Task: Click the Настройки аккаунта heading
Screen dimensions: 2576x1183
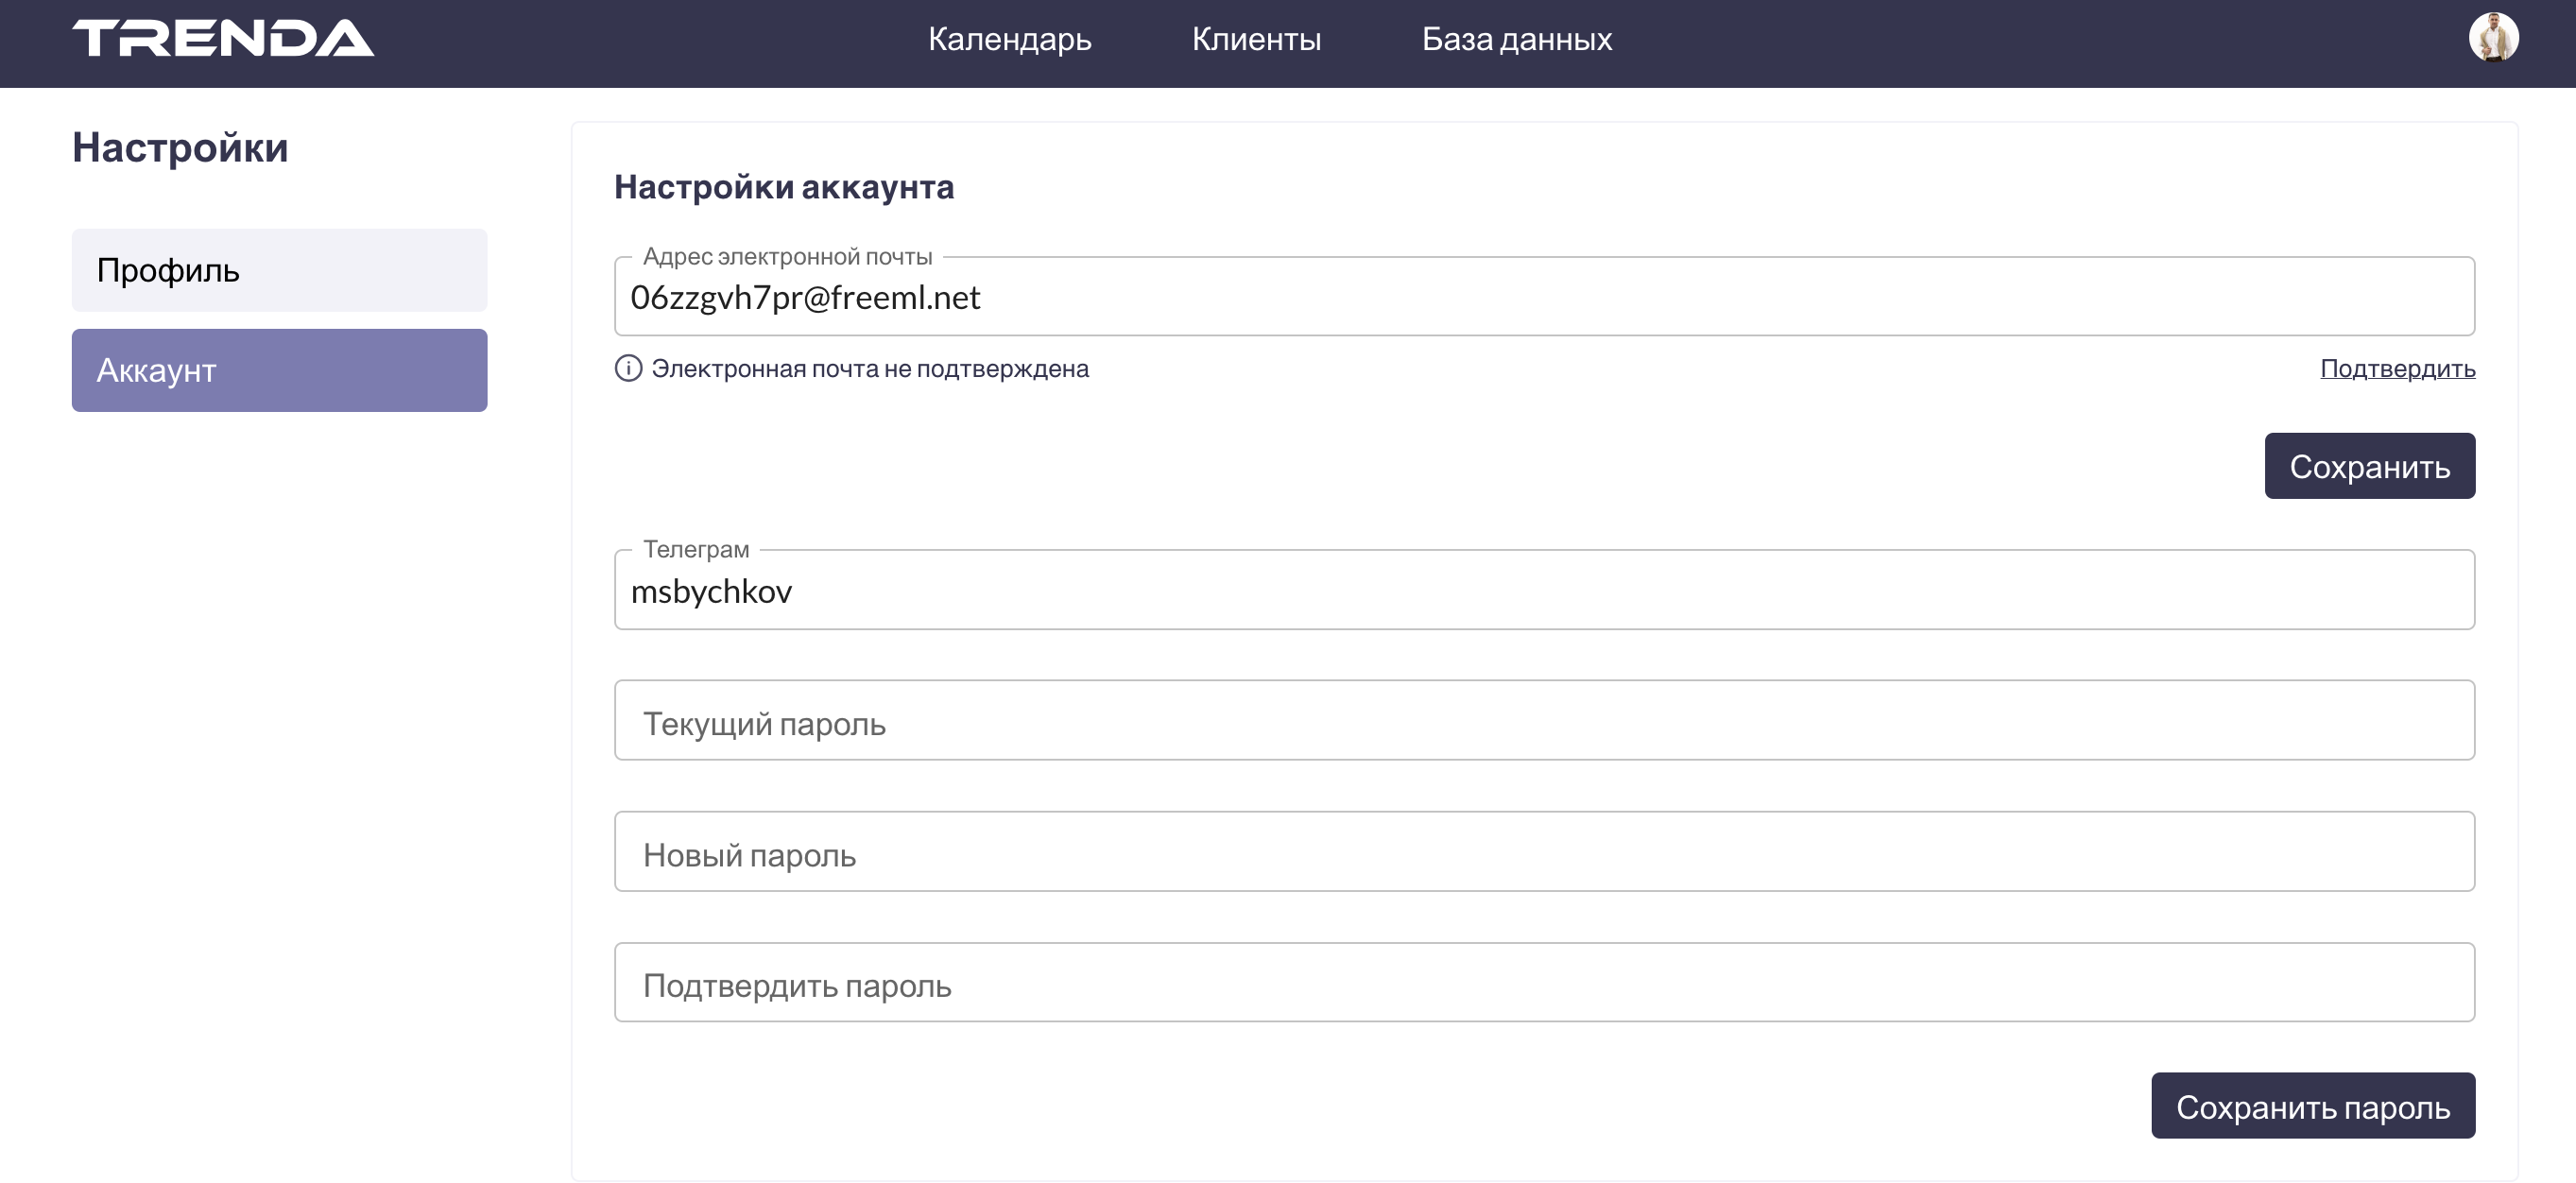Action: point(783,187)
